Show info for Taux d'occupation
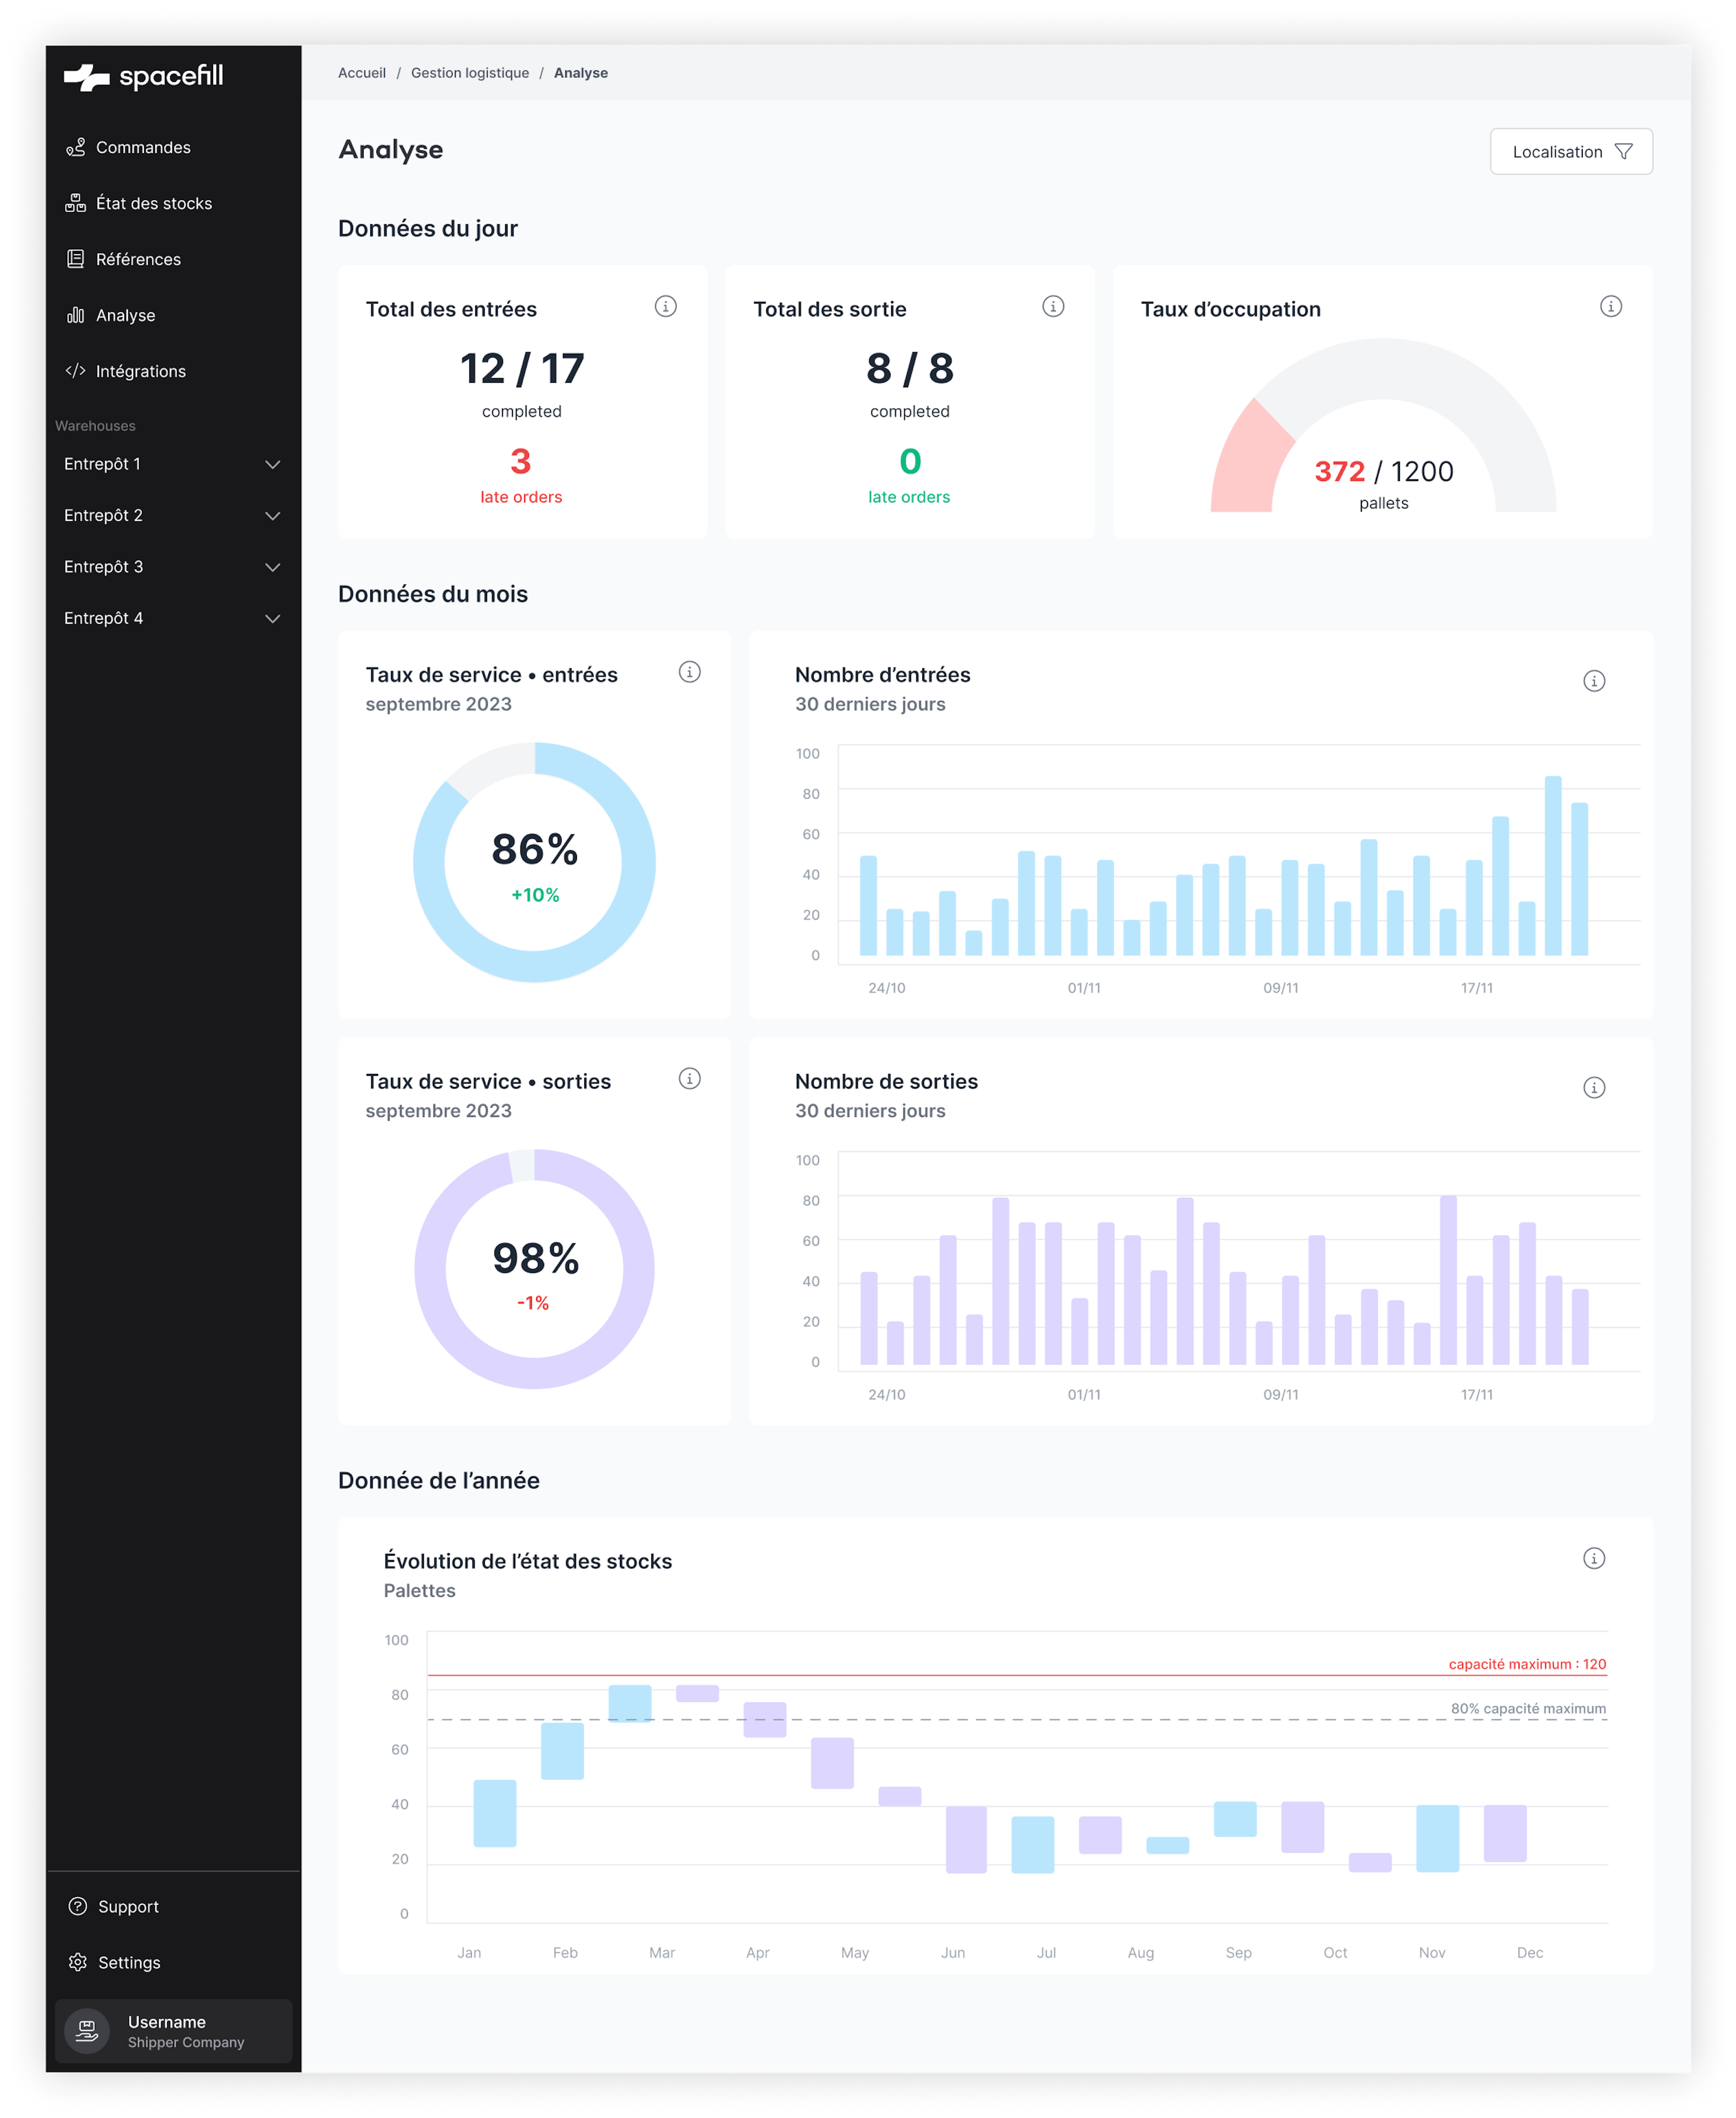This screenshot has height=2118, width=1736. [x=1610, y=306]
